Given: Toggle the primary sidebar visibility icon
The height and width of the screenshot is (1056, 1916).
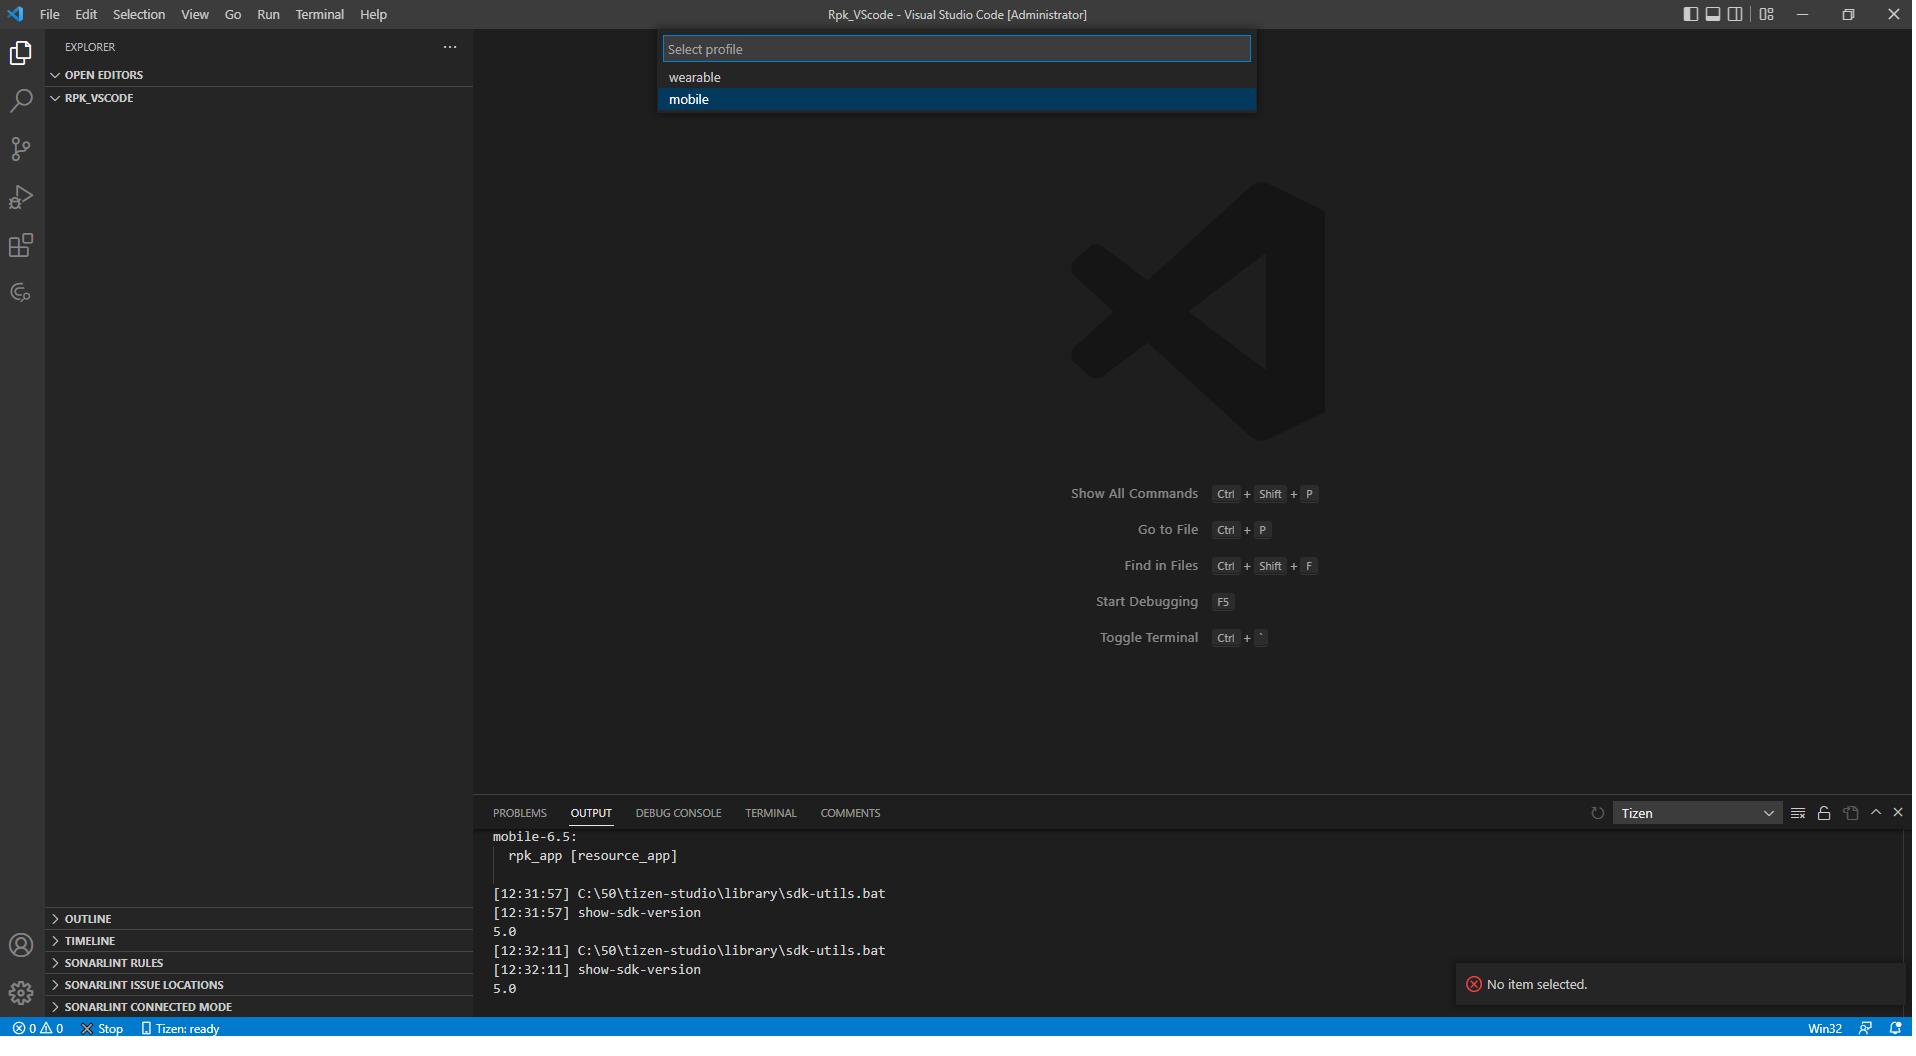Looking at the screenshot, I should coord(1689,14).
